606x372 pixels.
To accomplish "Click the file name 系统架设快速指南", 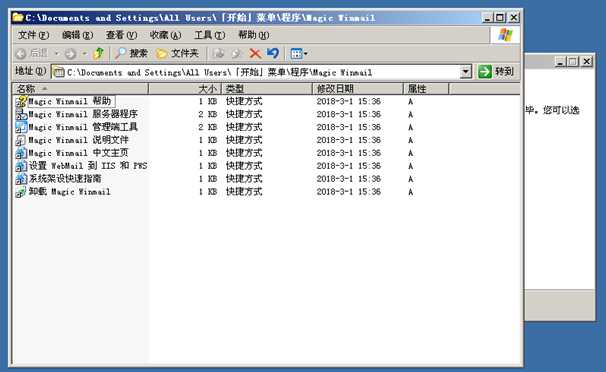I will (65, 179).
